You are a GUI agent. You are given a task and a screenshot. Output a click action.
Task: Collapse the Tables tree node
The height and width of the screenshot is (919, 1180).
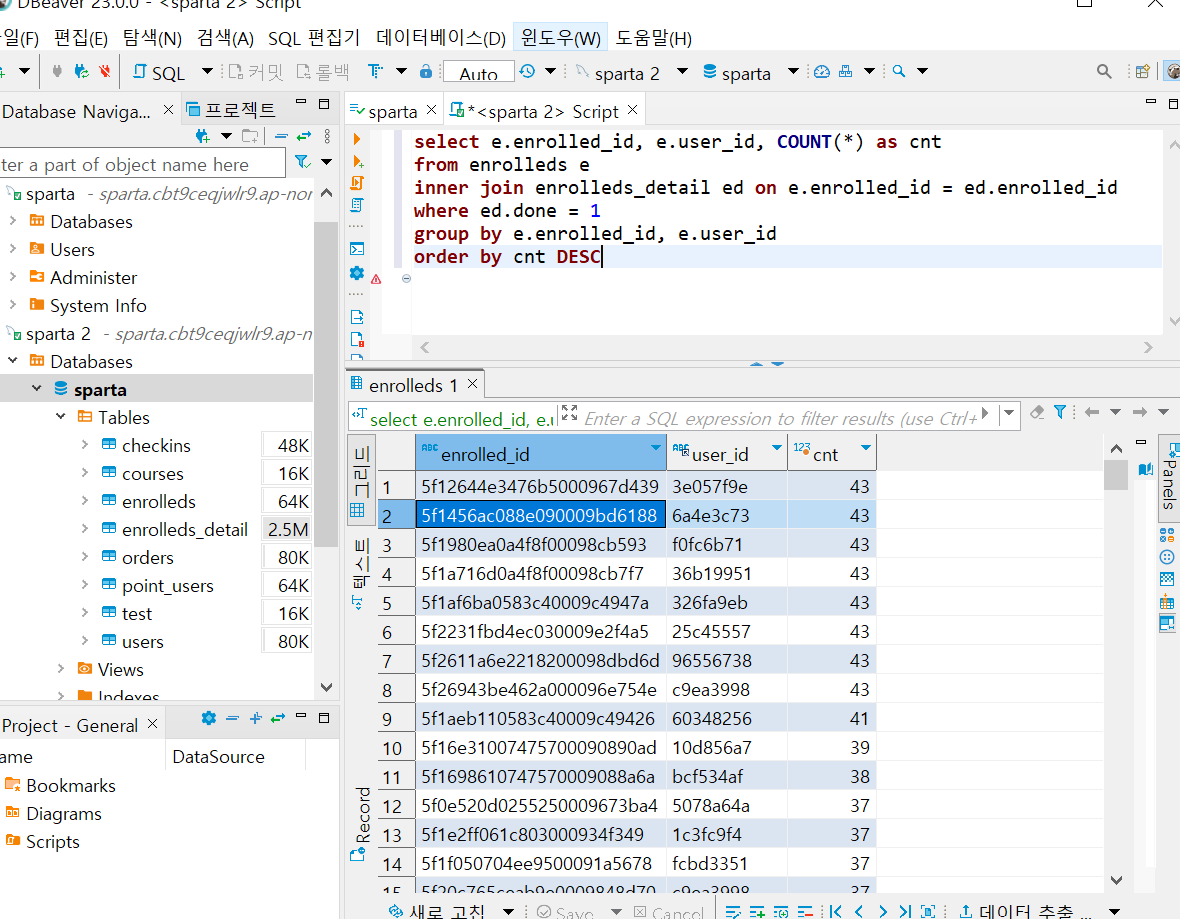click(61, 416)
